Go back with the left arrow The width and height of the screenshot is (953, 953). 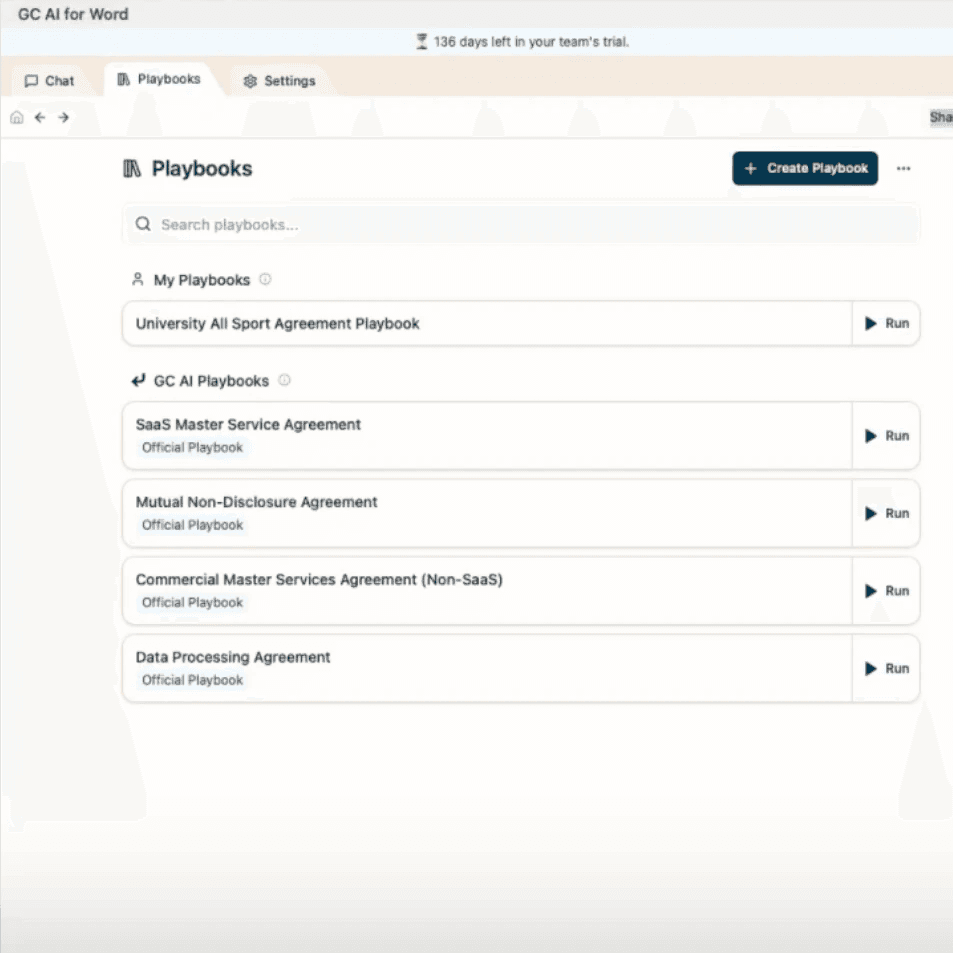(x=40, y=117)
